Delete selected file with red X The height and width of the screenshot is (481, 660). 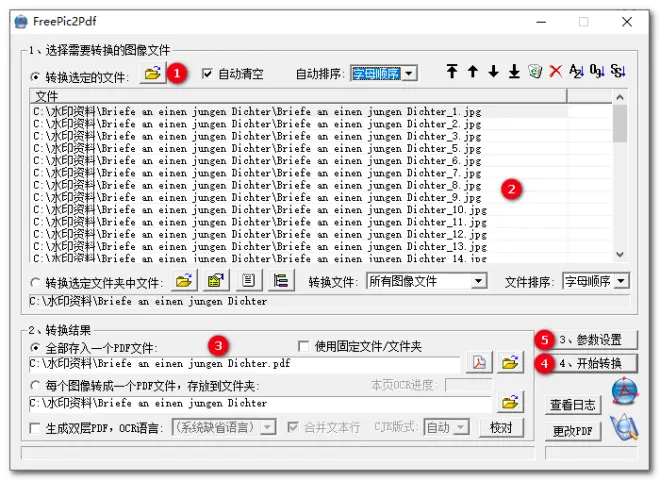pyautogui.click(x=556, y=71)
